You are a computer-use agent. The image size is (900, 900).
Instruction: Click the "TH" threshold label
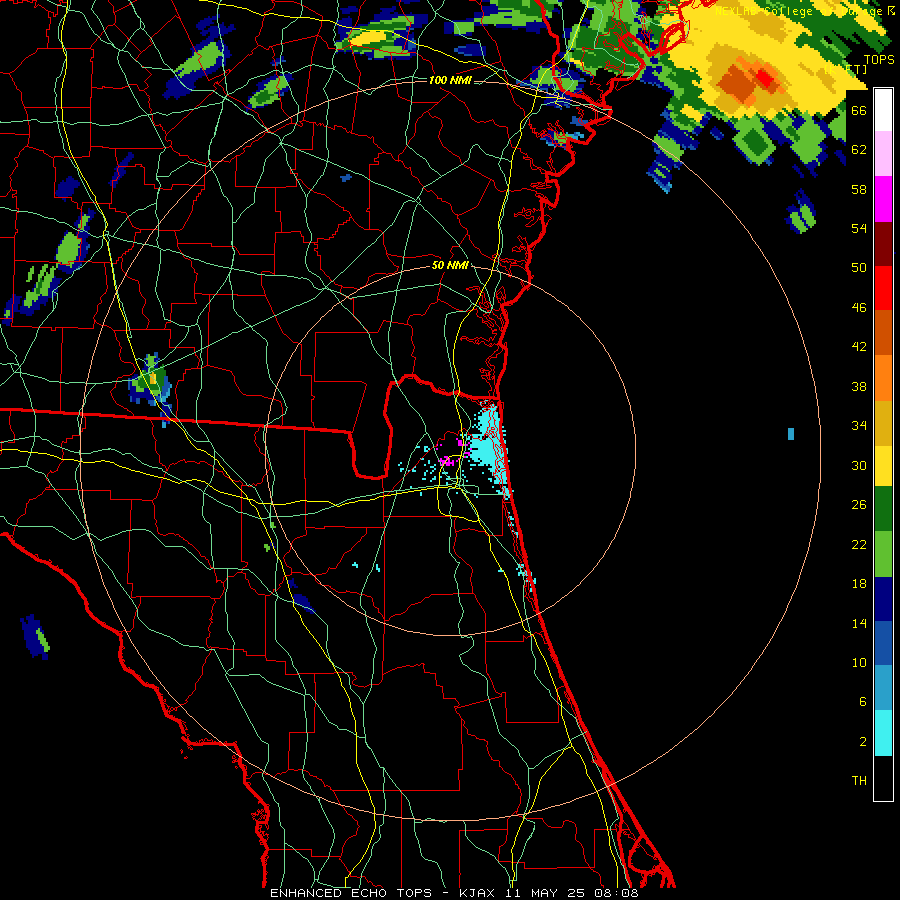pos(859,781)
